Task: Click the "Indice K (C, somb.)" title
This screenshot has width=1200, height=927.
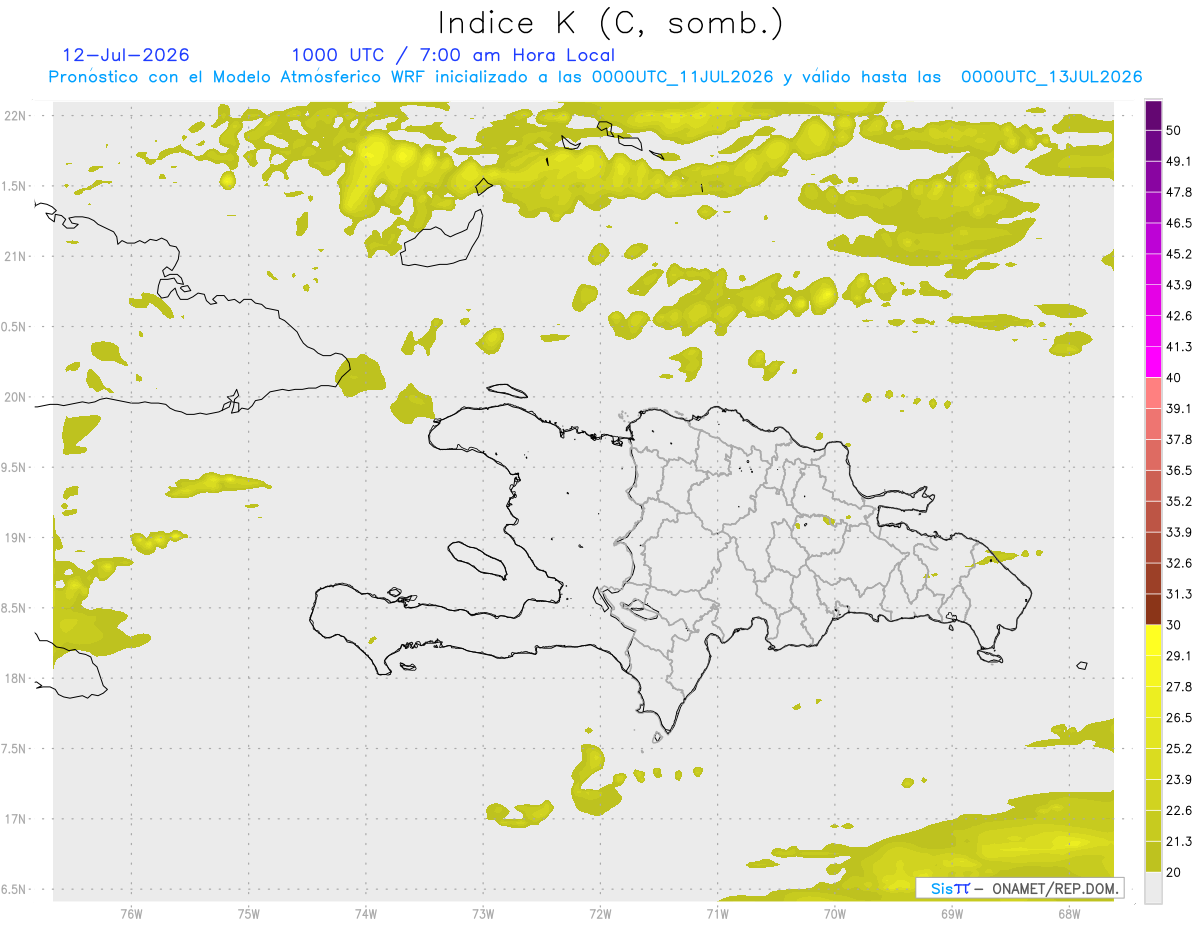Action: (x=610, y=23)
